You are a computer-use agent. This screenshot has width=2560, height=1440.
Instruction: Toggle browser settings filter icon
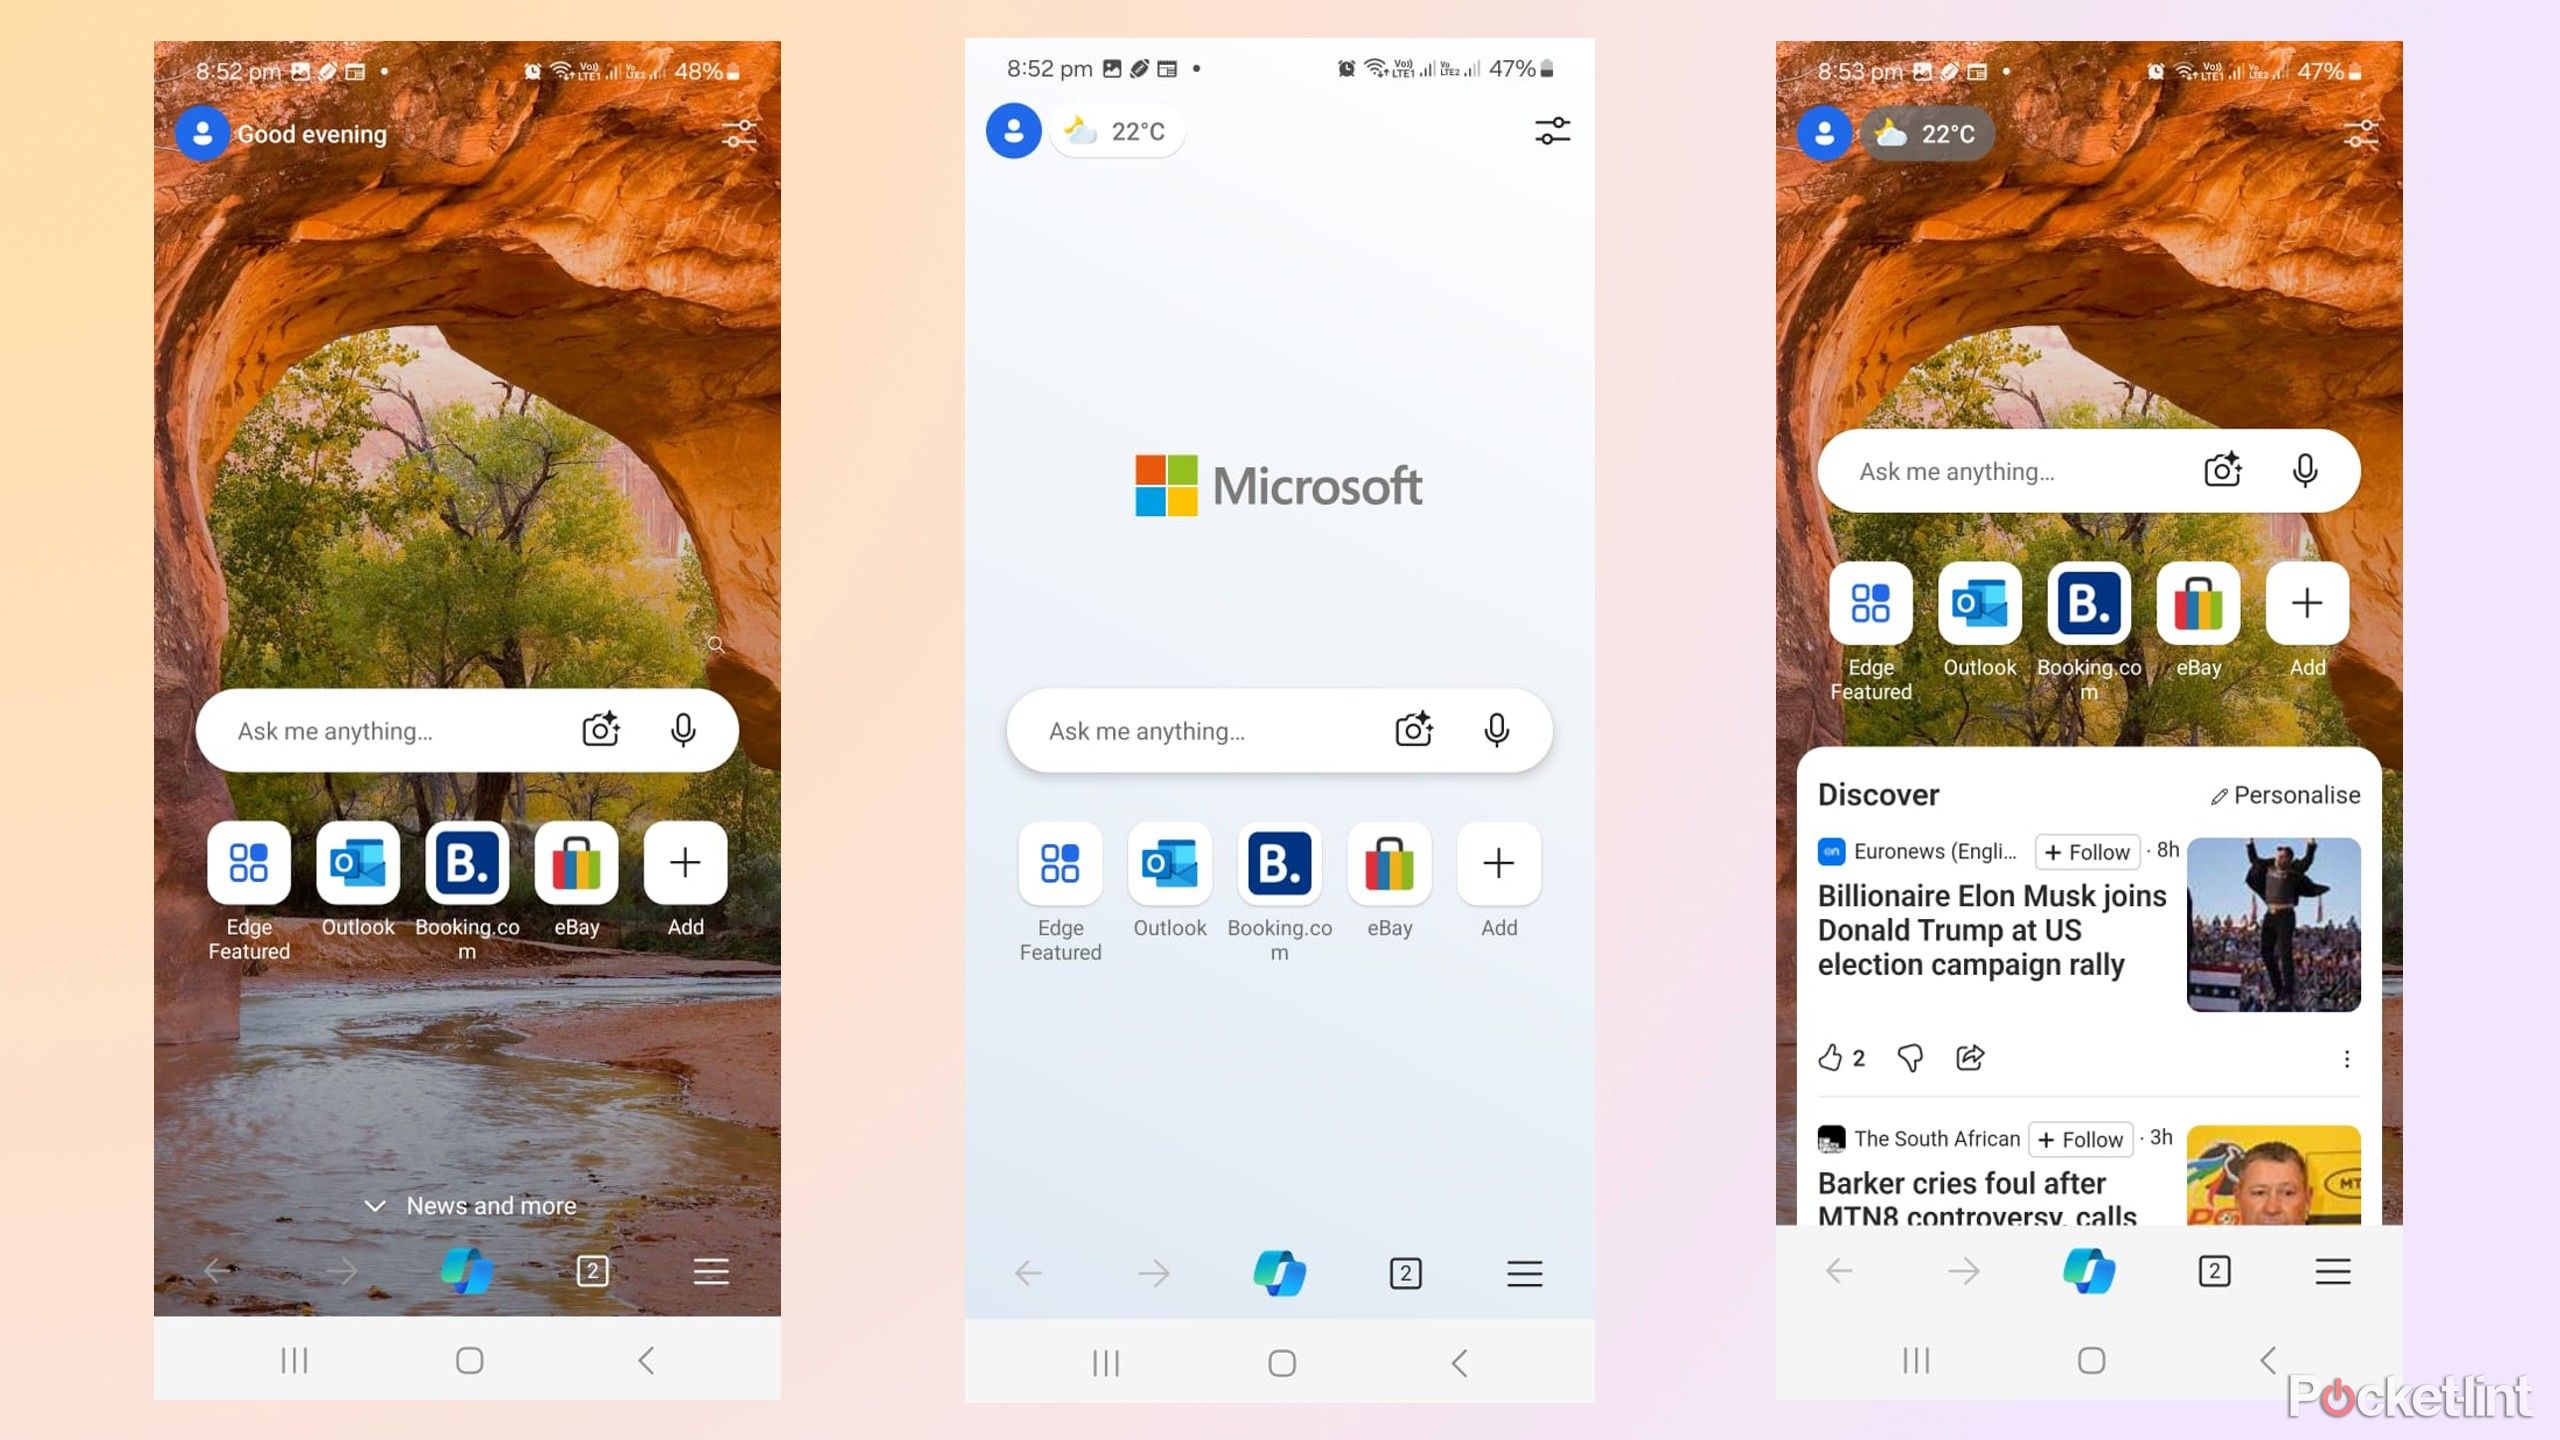point(1551,130)
